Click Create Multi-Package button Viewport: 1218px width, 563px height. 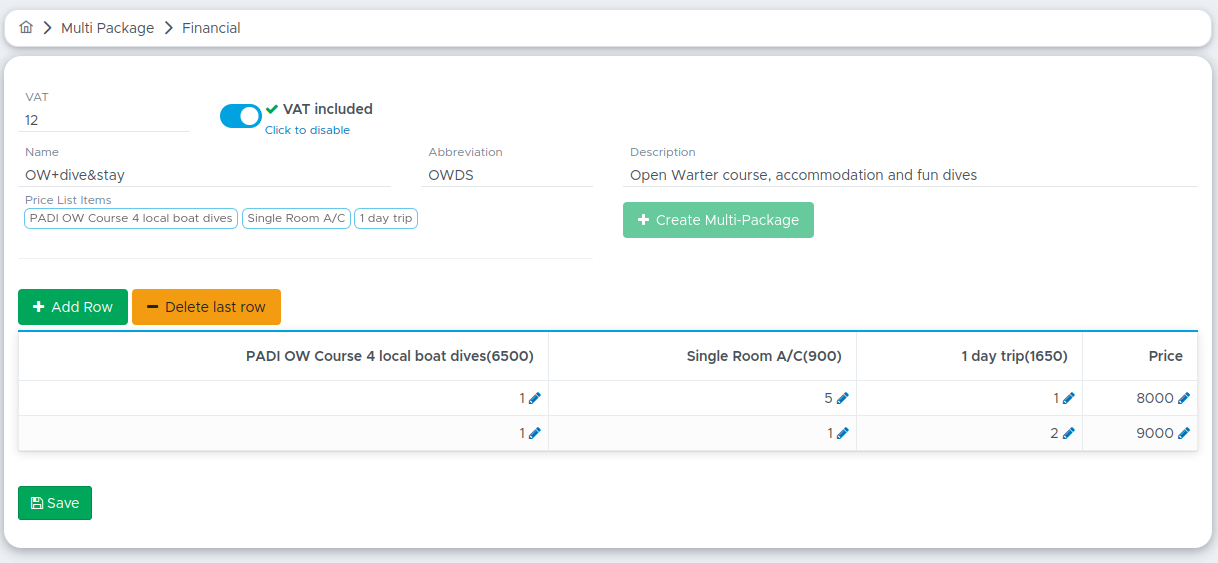pyautogui.click(x=718, y=220)
